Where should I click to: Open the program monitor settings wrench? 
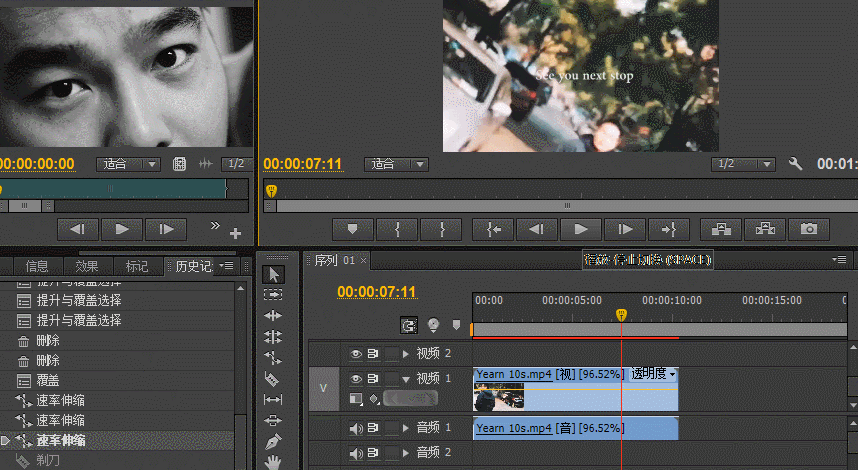point(796,164)
